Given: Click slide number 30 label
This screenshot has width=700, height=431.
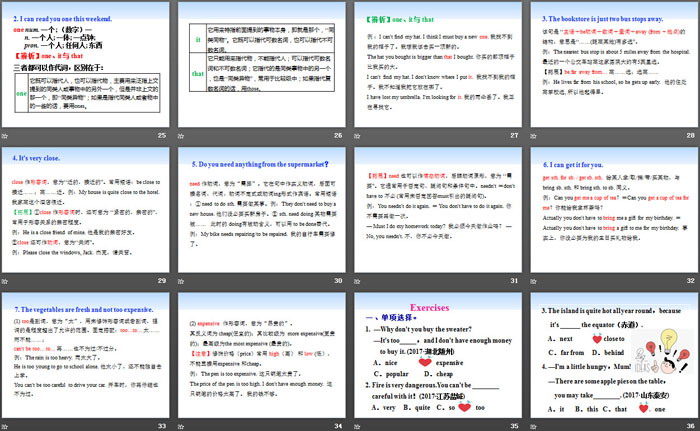Looking at the screenshot, I should pyautogui.click(x=338, y=281).
